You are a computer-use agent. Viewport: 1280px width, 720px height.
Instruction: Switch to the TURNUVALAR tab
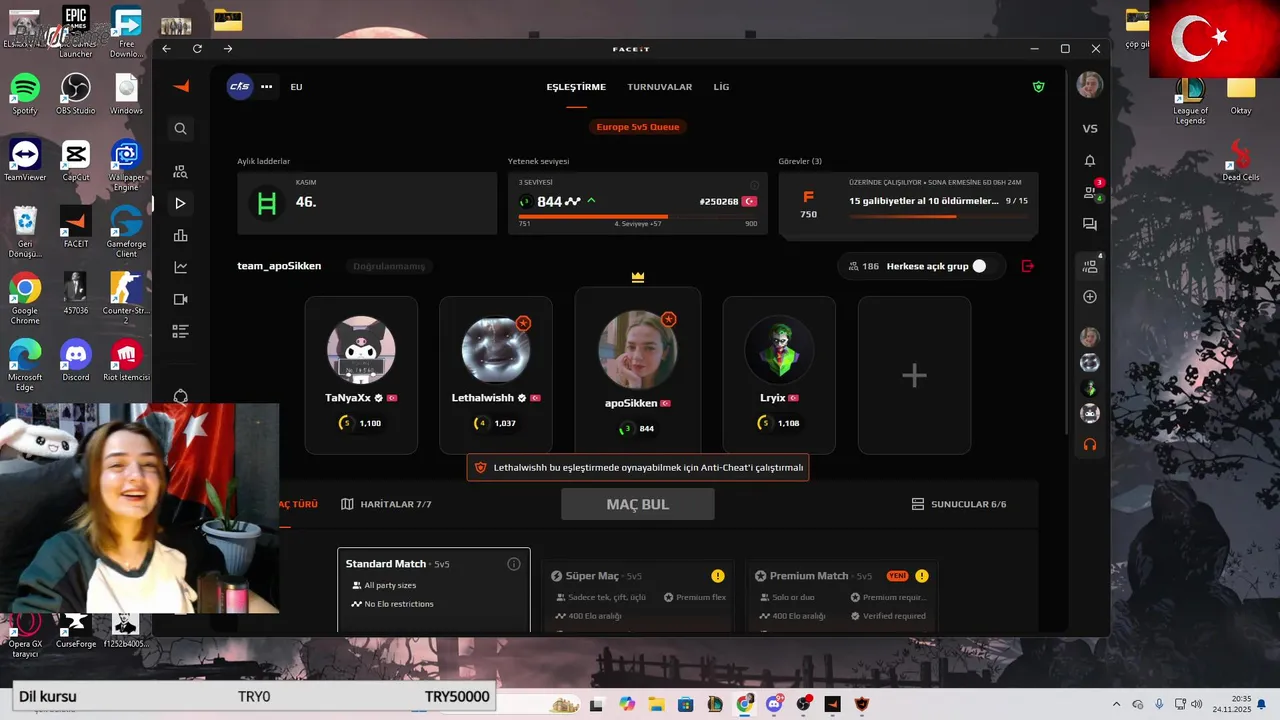pos(660,87)
